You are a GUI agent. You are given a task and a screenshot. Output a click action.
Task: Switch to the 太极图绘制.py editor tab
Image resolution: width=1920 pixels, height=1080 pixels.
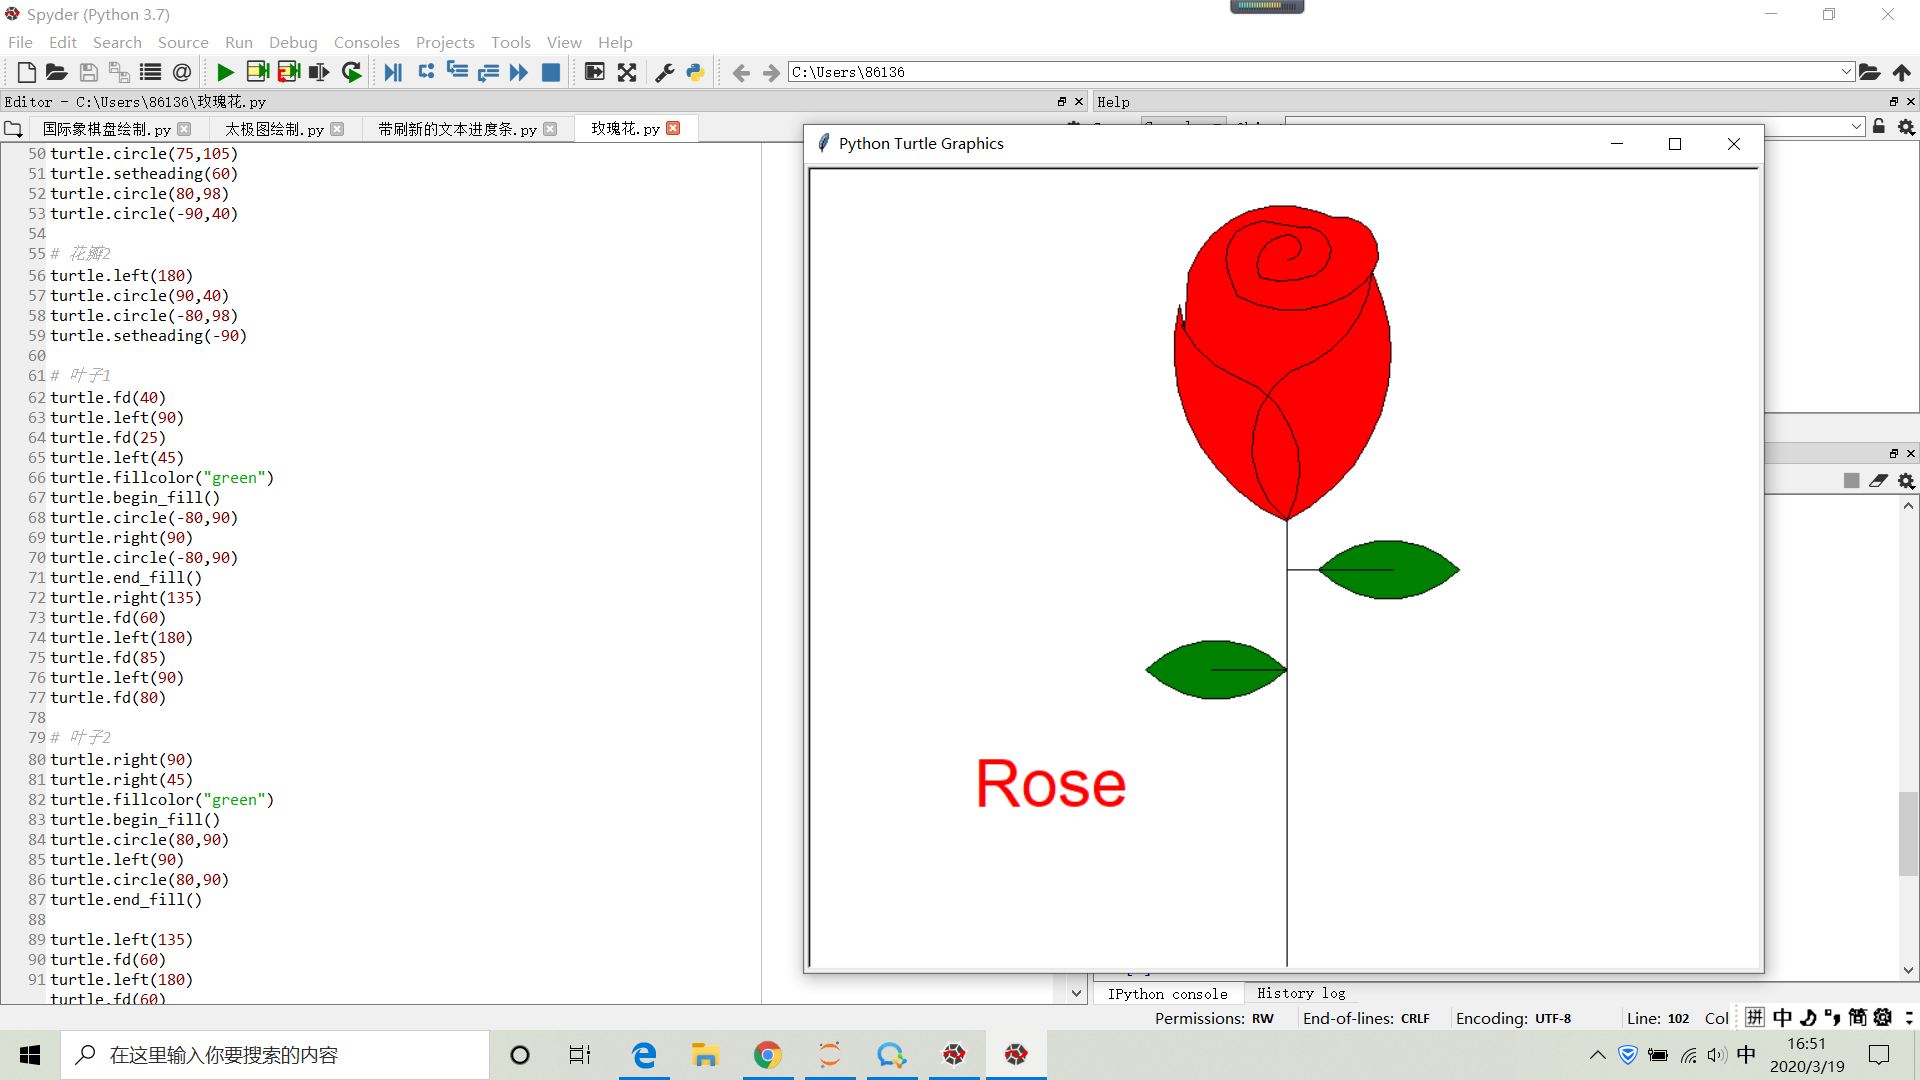coord(274,129)
